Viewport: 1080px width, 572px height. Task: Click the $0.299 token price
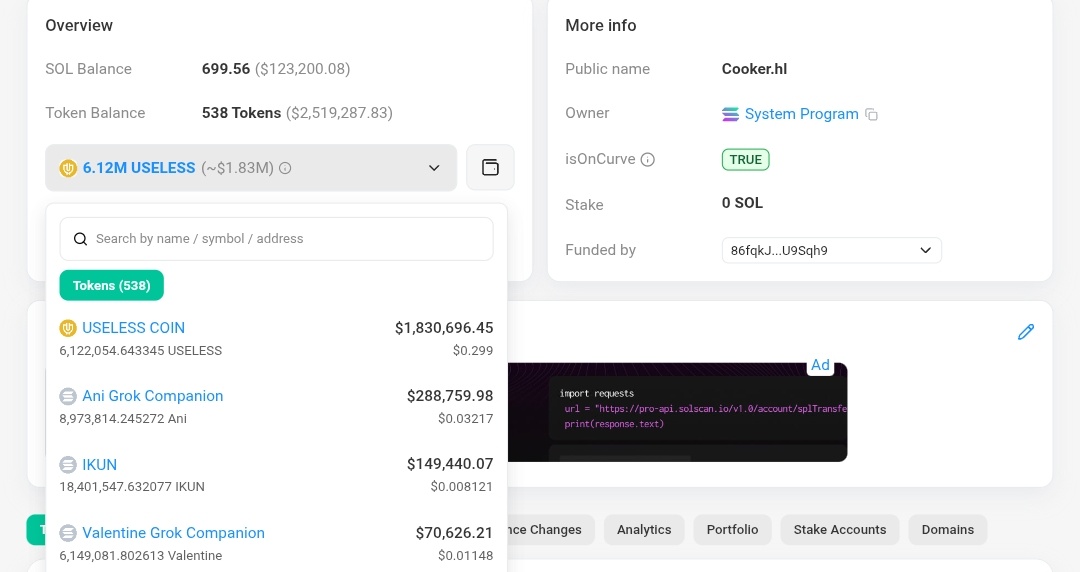click(x=472, y=351)
